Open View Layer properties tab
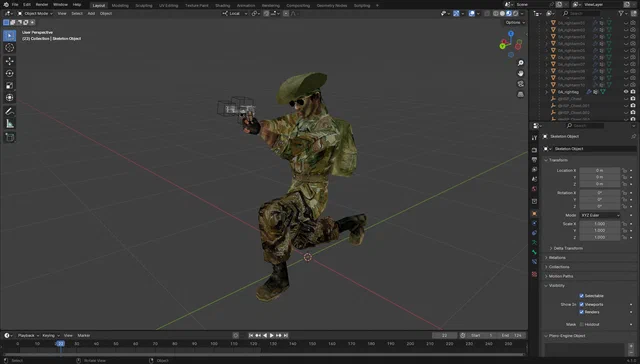 (534, 169)
